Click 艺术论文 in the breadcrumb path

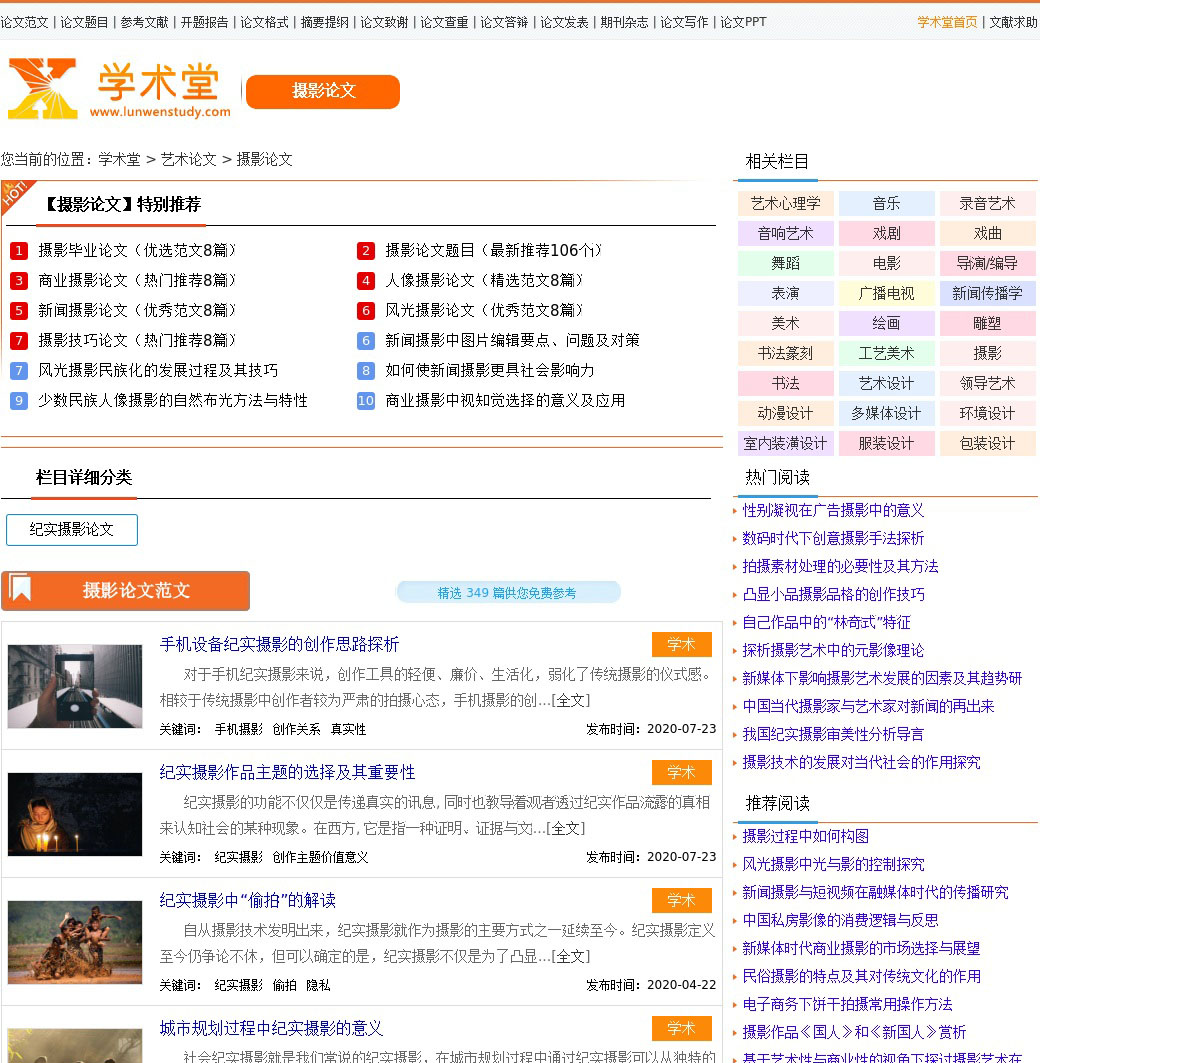click(188, 160)
